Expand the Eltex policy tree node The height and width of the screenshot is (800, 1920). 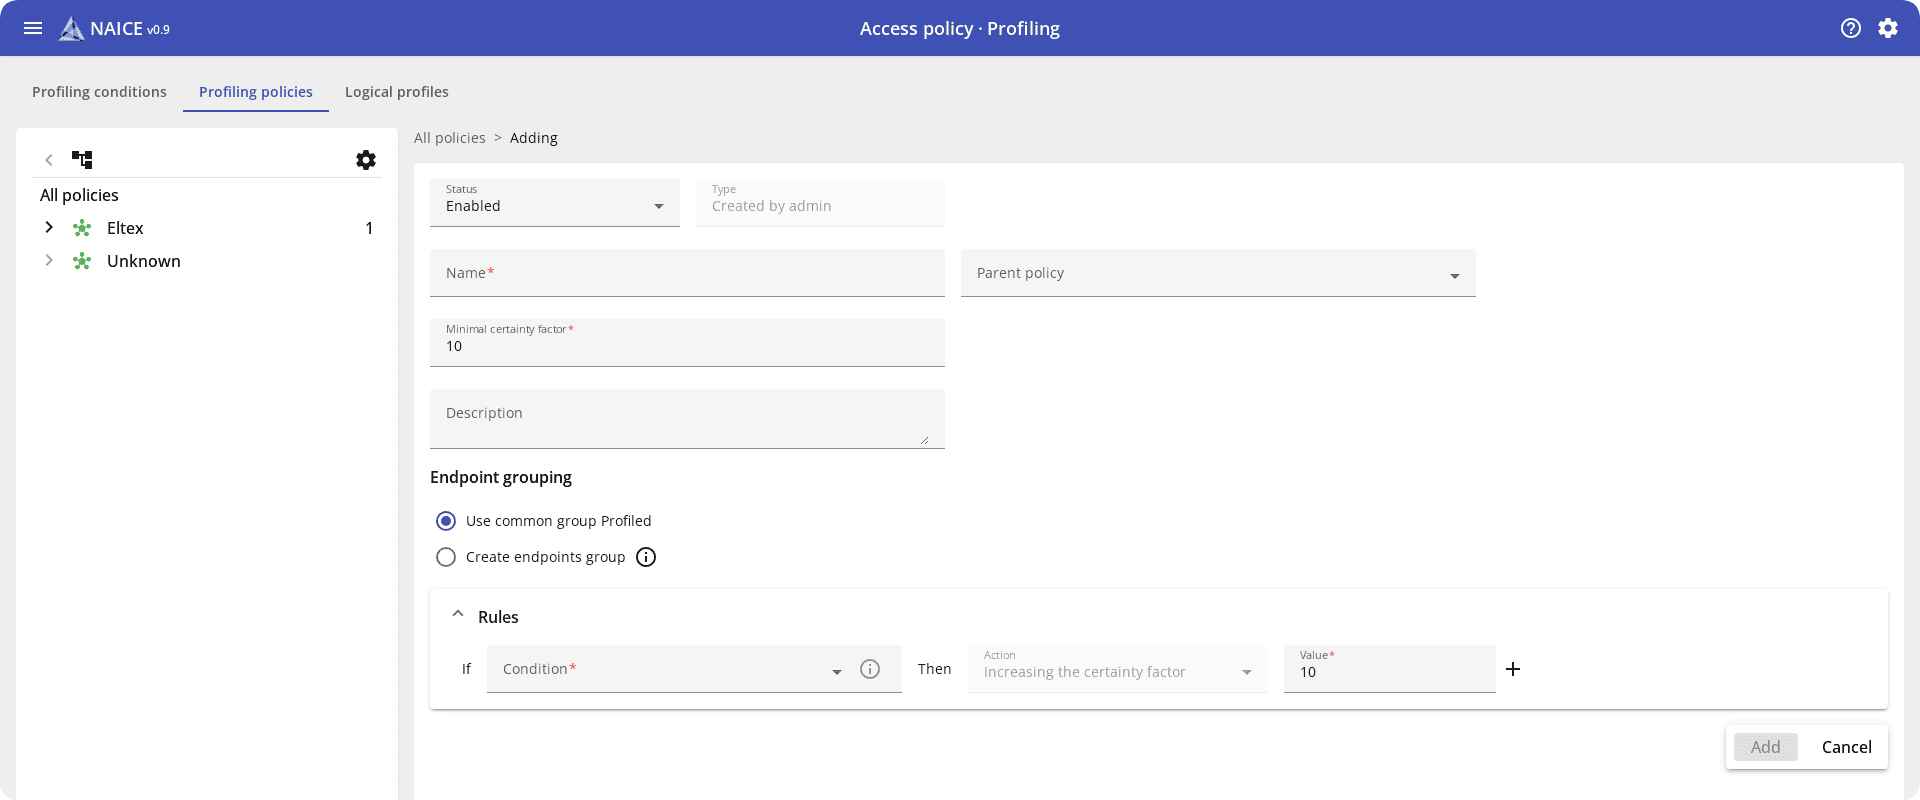pos(49,228)
